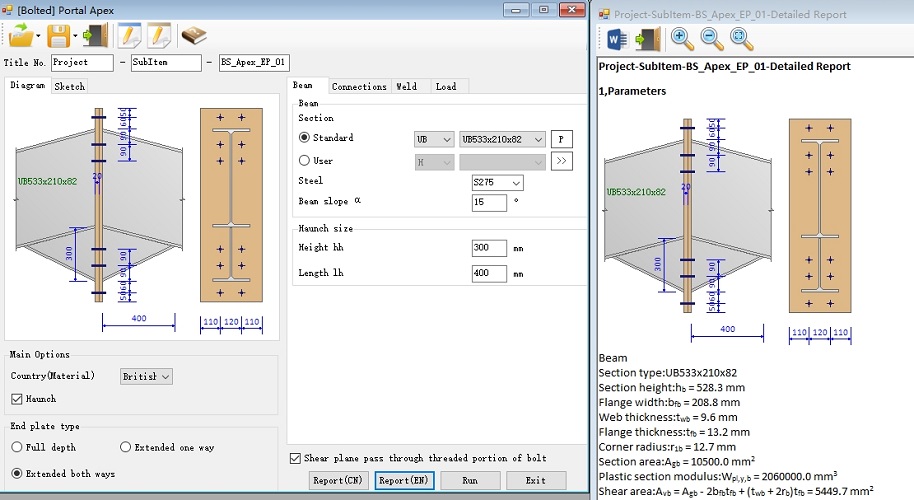
Task: Open the Weld tab
Action: click(407, 86)
